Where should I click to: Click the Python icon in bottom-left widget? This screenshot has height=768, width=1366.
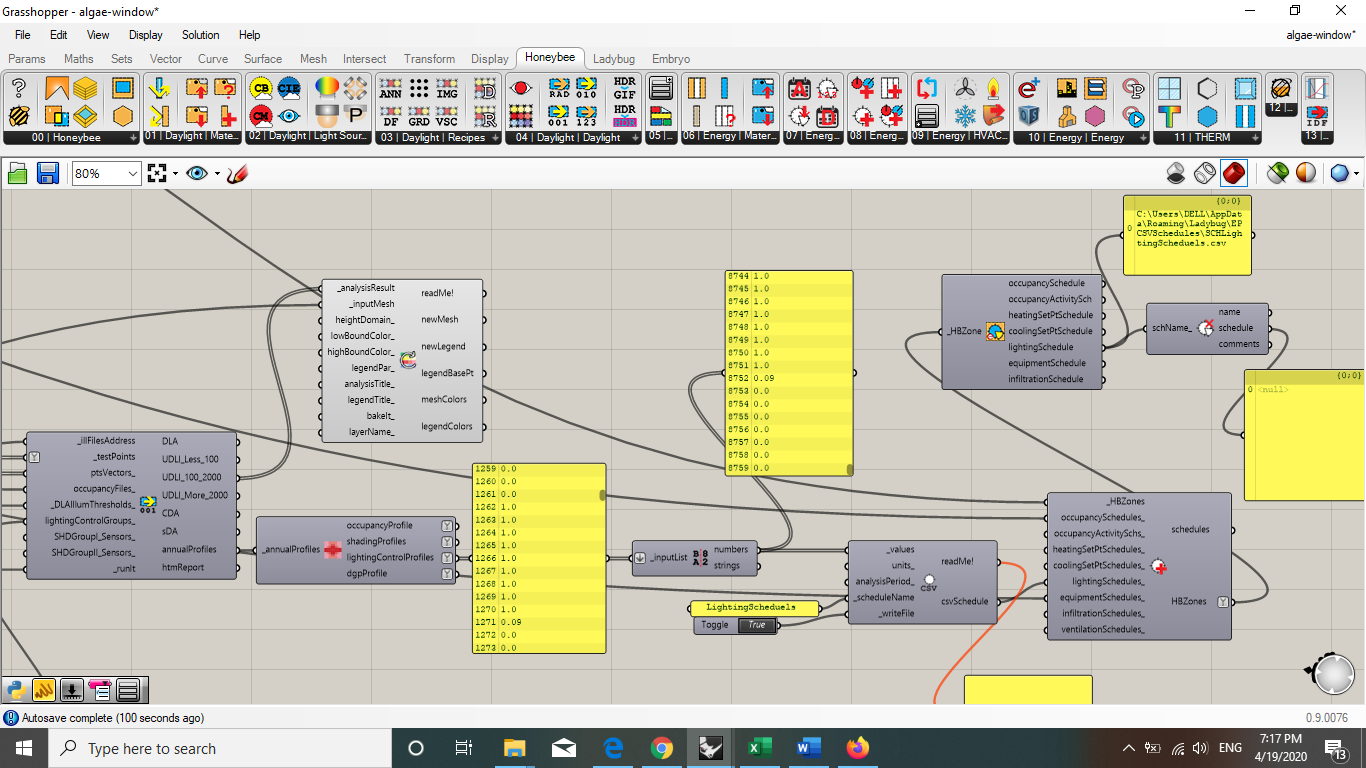[16, 689]
